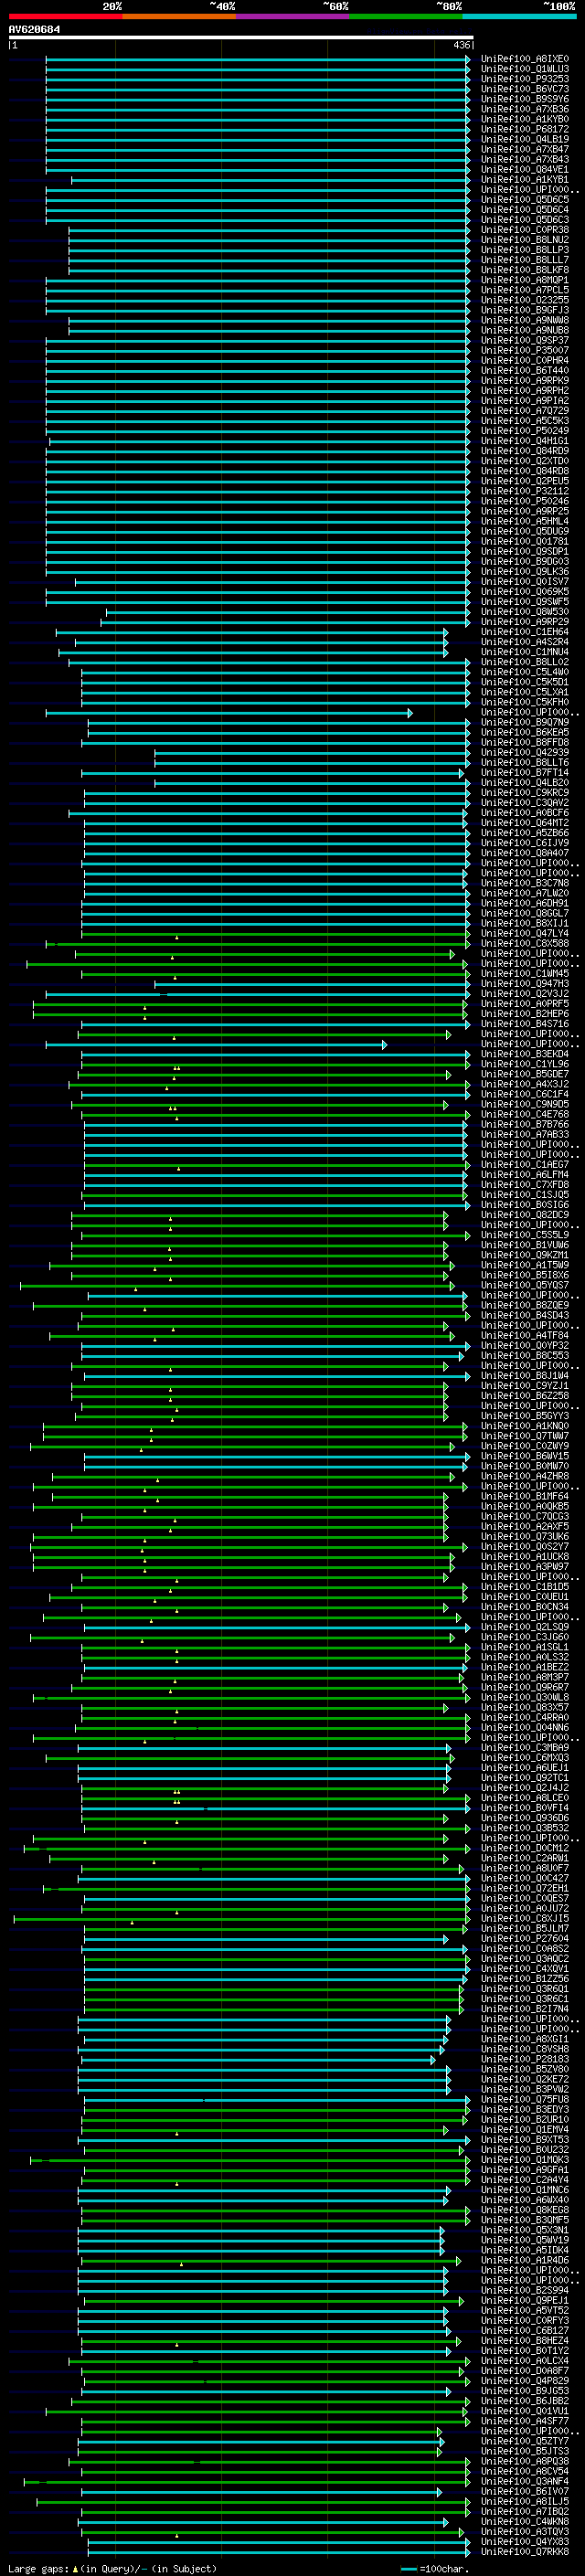The image size is (585, 2576).
Task: Select the UniRef100_Q2XTD0 label
Action: (x=524, y=462)
